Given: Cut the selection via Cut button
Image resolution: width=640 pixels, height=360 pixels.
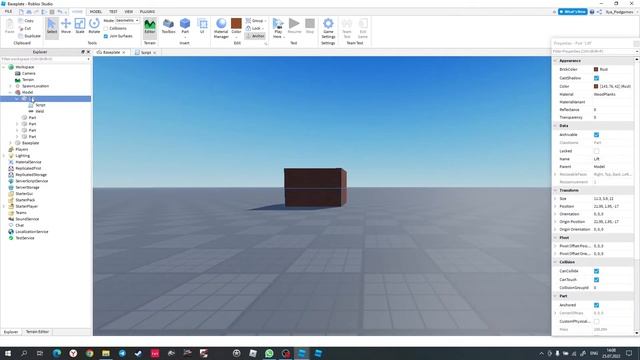Looking at the screenshot, I should (x=25, y=28).
